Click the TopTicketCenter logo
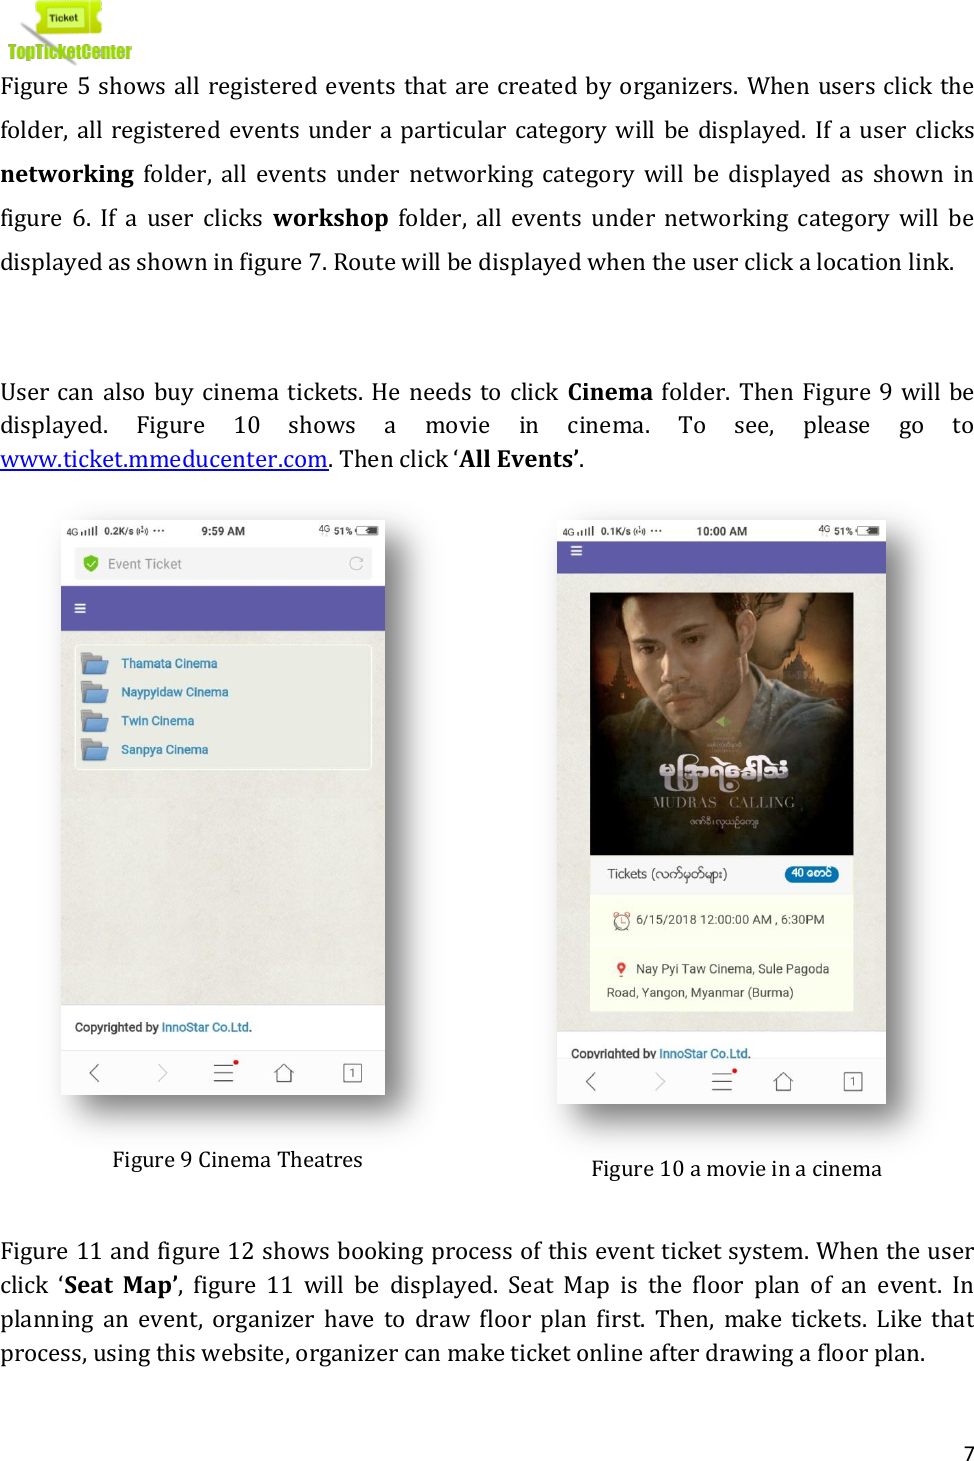The image size is (974, 1461). click(x=69, y=32)
